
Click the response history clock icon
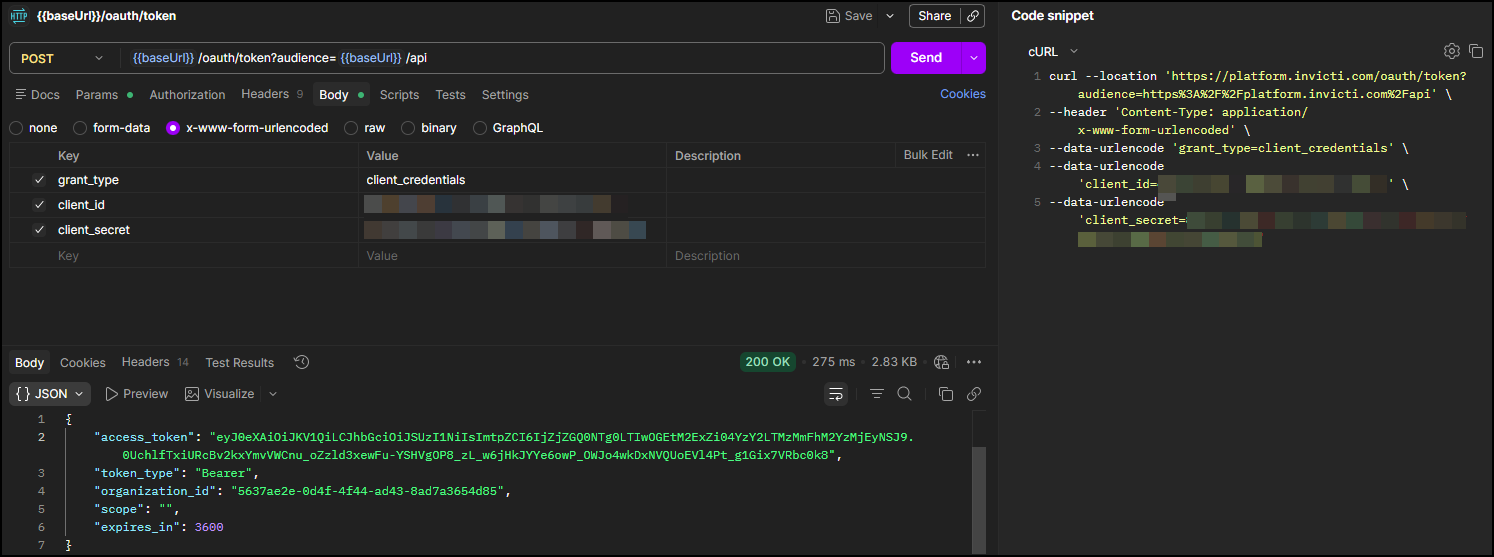(302, 362)
